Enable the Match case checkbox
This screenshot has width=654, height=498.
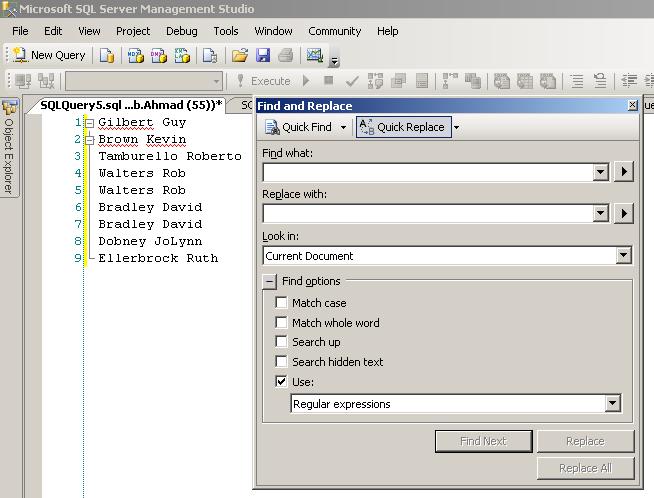pos(282,302)
